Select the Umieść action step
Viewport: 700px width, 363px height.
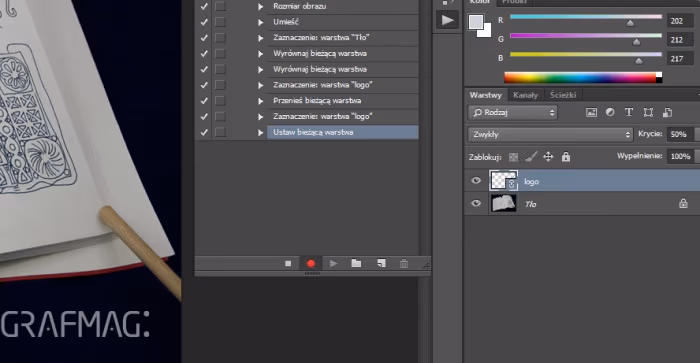click(342, 22)
